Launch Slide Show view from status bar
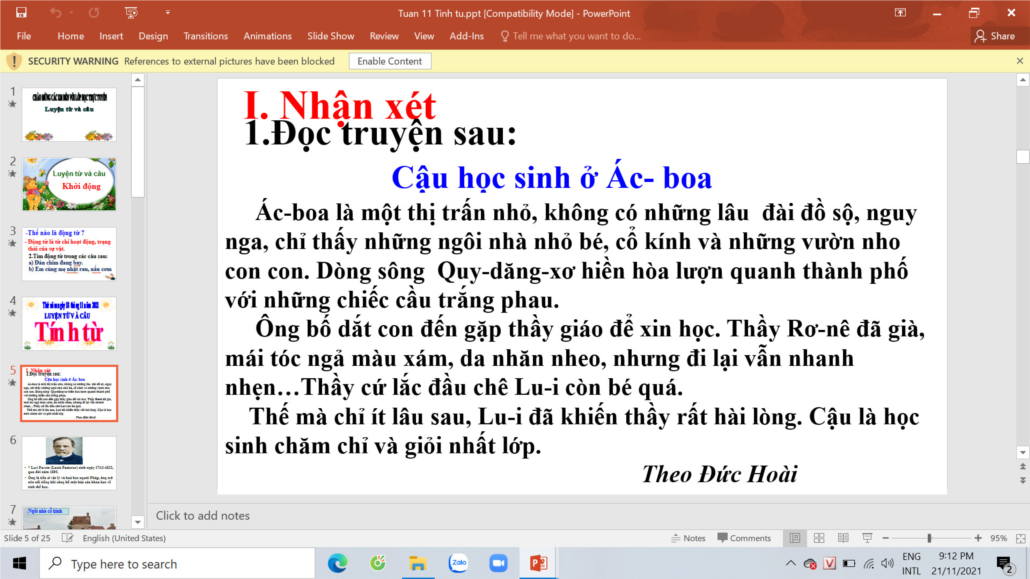1030x579 pixels. pos(867,538)
